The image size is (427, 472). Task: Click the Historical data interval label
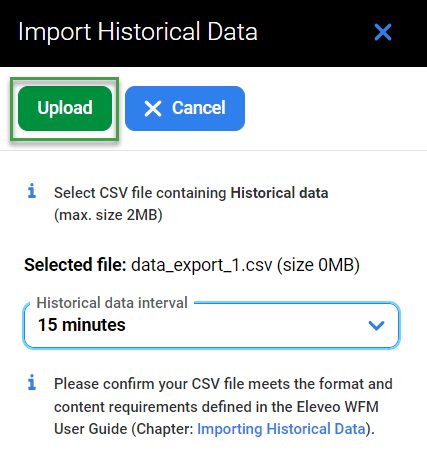coord(112,303)
